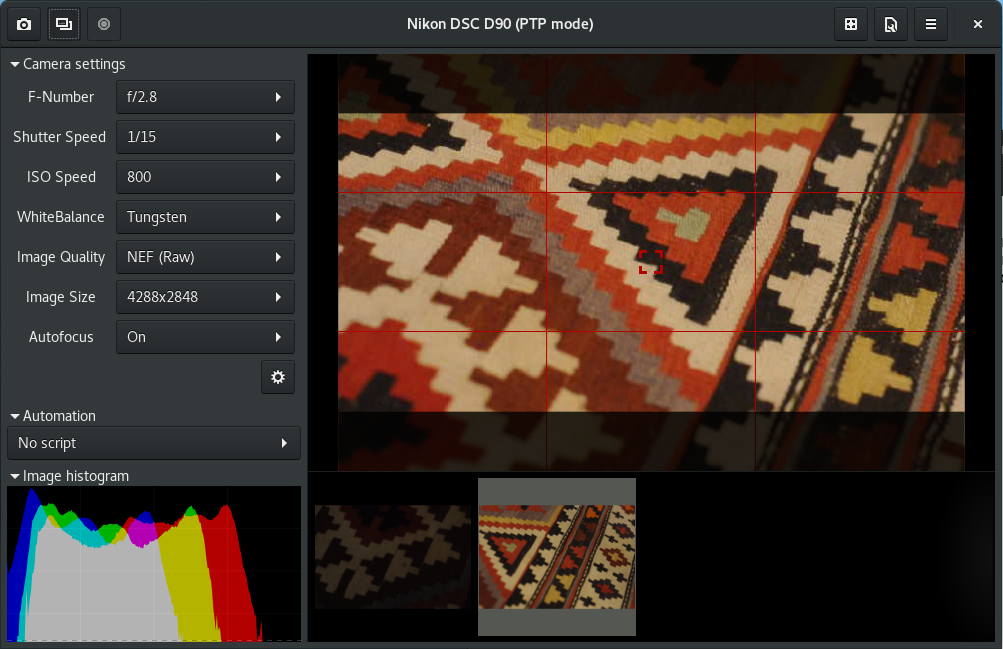Click the round record icon in header

click(x=104, y=24)
